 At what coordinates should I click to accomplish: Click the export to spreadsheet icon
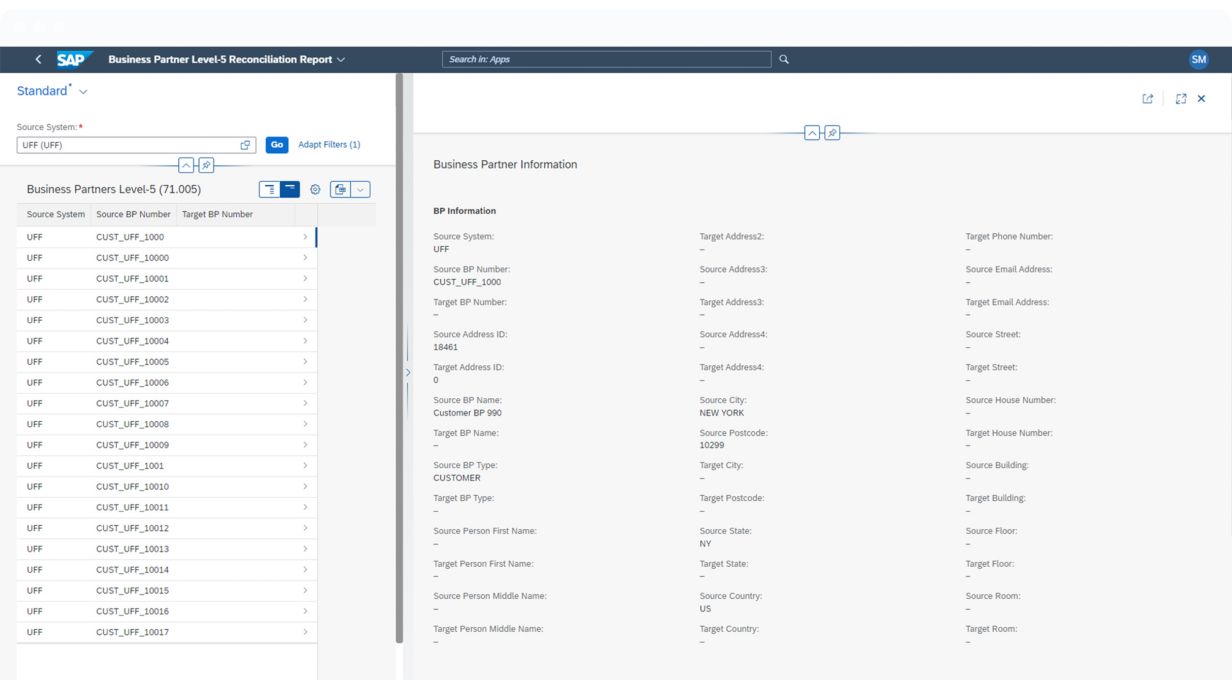coord(340,189)
